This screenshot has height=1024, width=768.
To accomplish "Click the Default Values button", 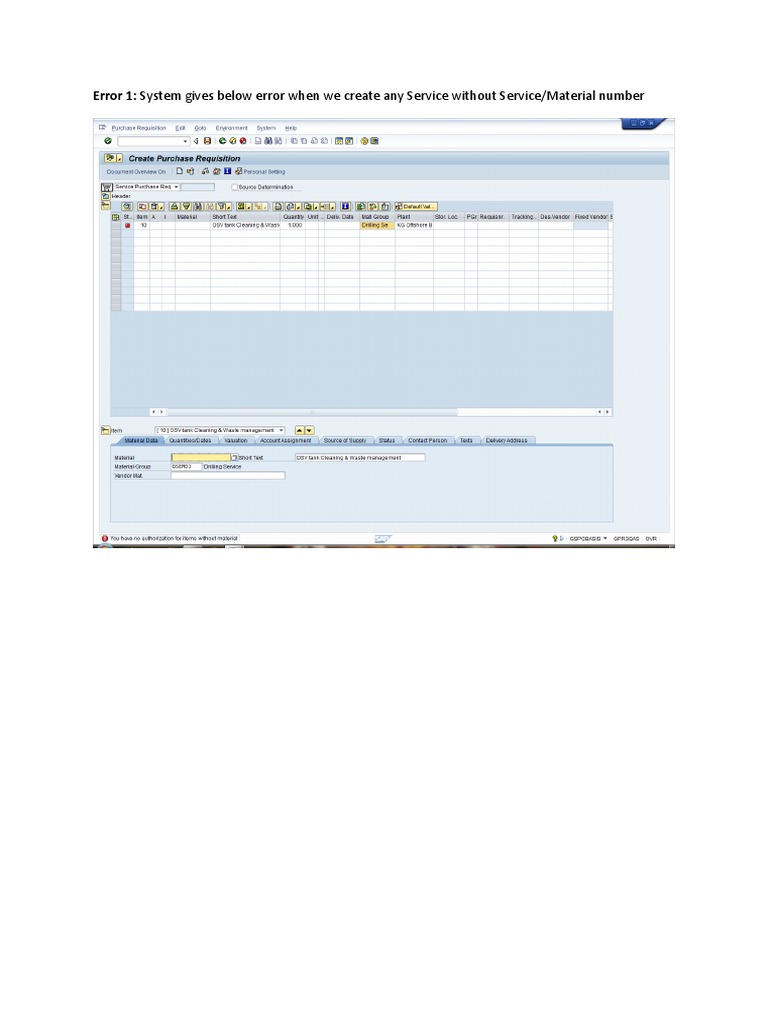I will [415, 206].
